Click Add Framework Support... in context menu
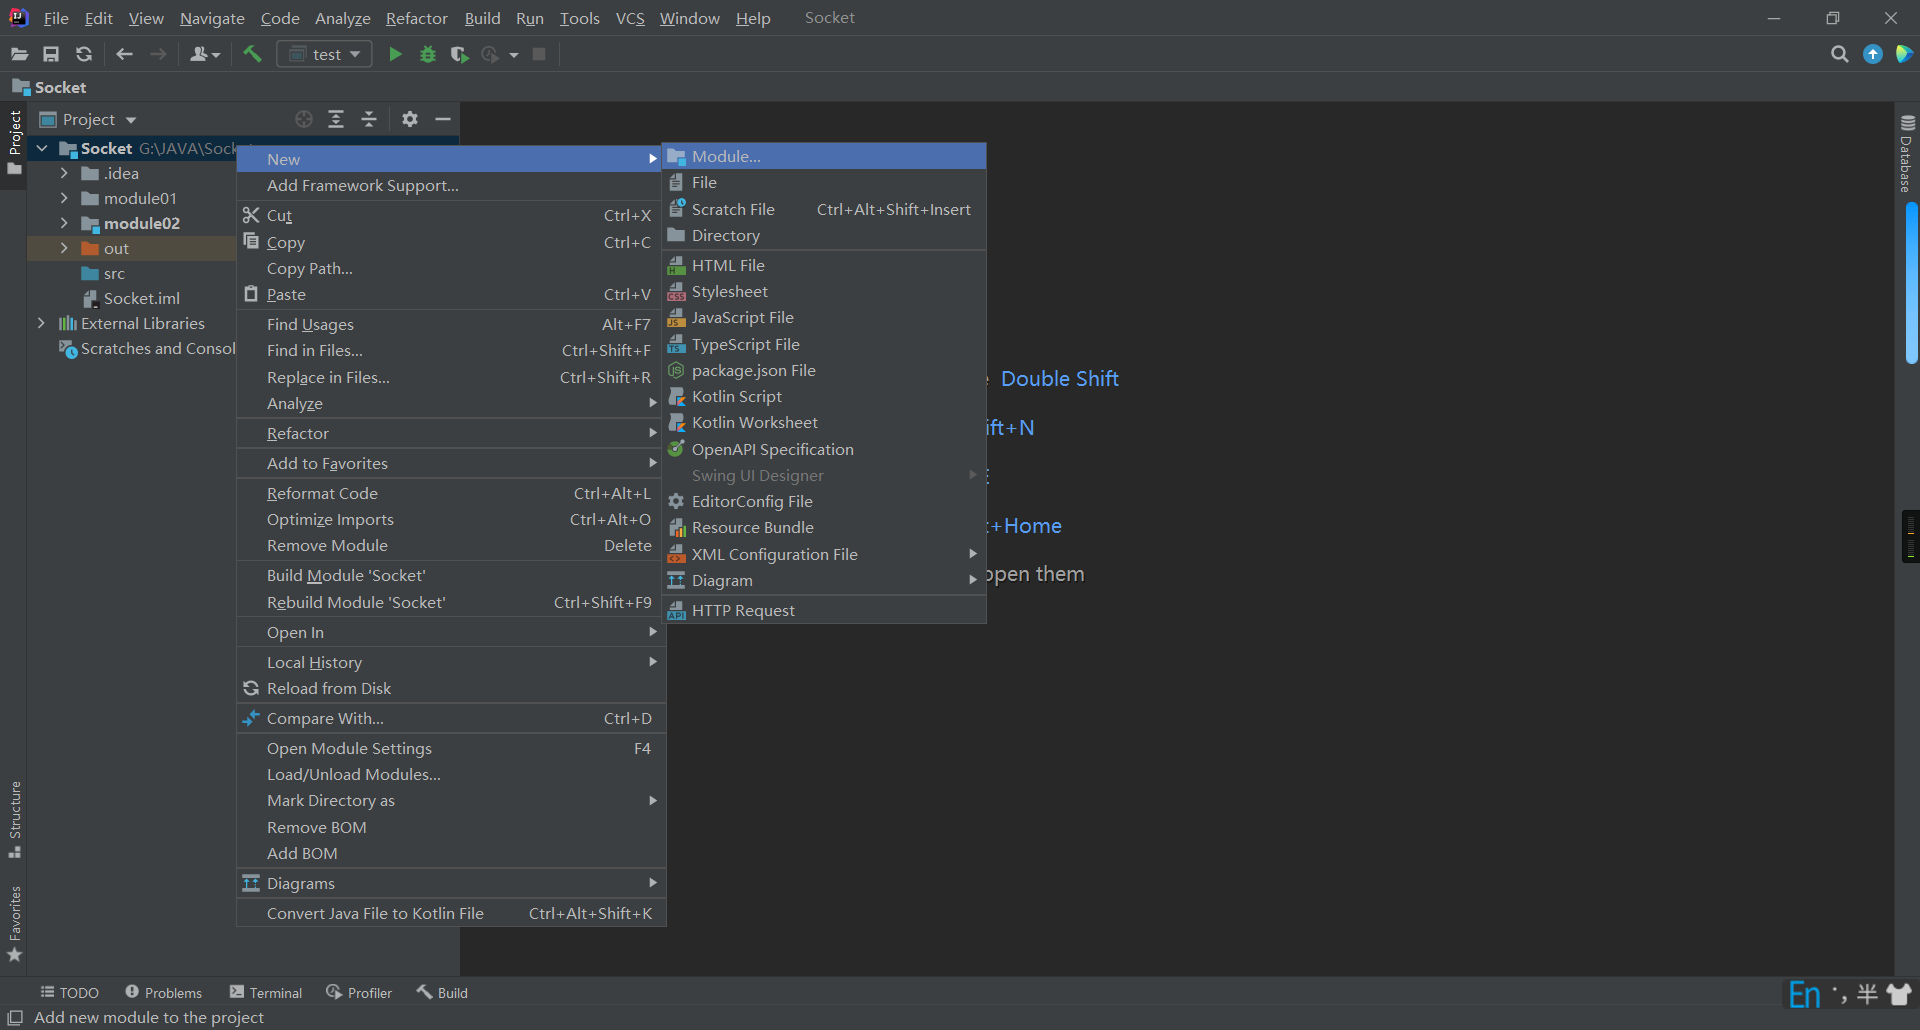Viewport: 1920px width, 1030px height. (451, 185)
